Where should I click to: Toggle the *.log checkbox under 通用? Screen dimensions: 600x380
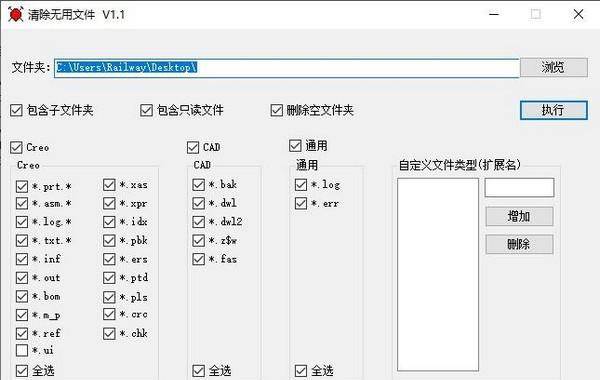(x=301, y=185)
